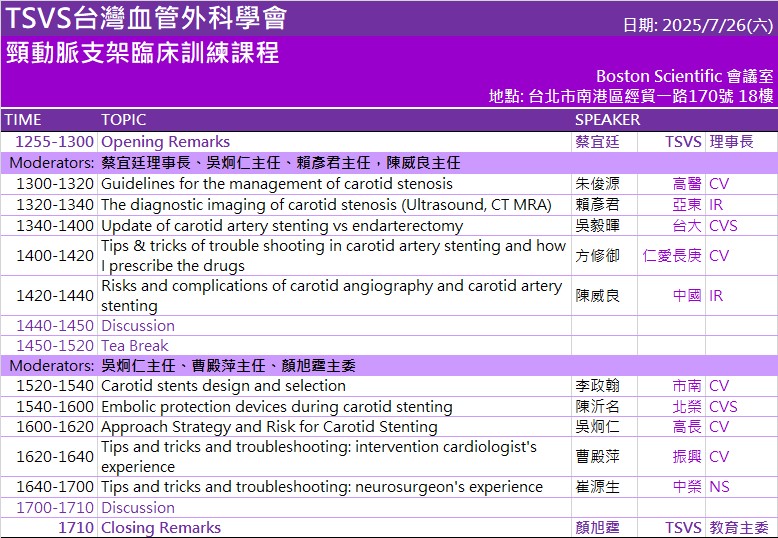The image size is (778, 538).
Task: Select speaker 吳炯仁 in the 1600 row
Action: point(597,427)
